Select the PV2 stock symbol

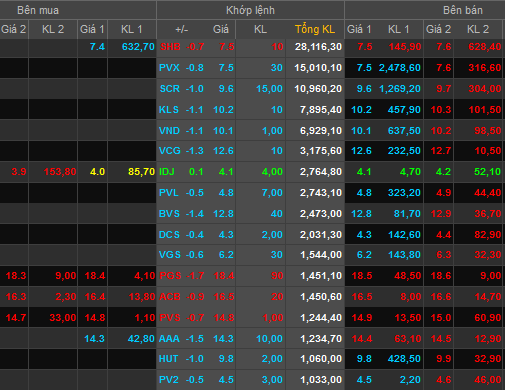pos(169,380)
